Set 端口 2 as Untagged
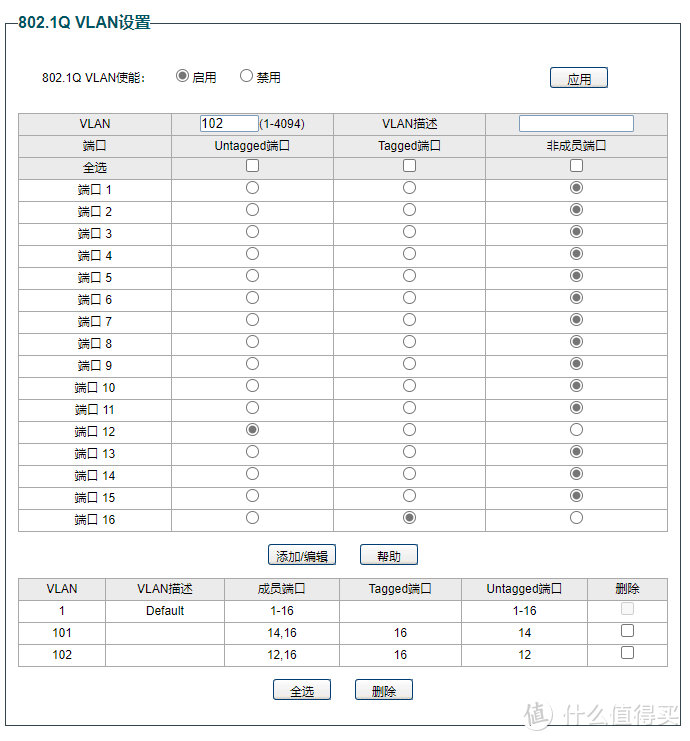The image size is (690, 741). (252, 210)
